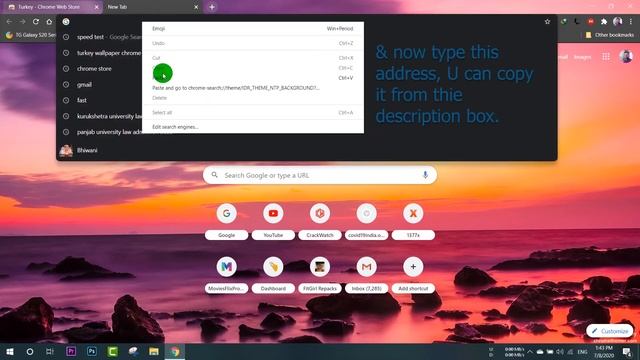The image size is (640, 360).
Task: Switch to Chrome on the taskbar
Action: coord(175,351)
